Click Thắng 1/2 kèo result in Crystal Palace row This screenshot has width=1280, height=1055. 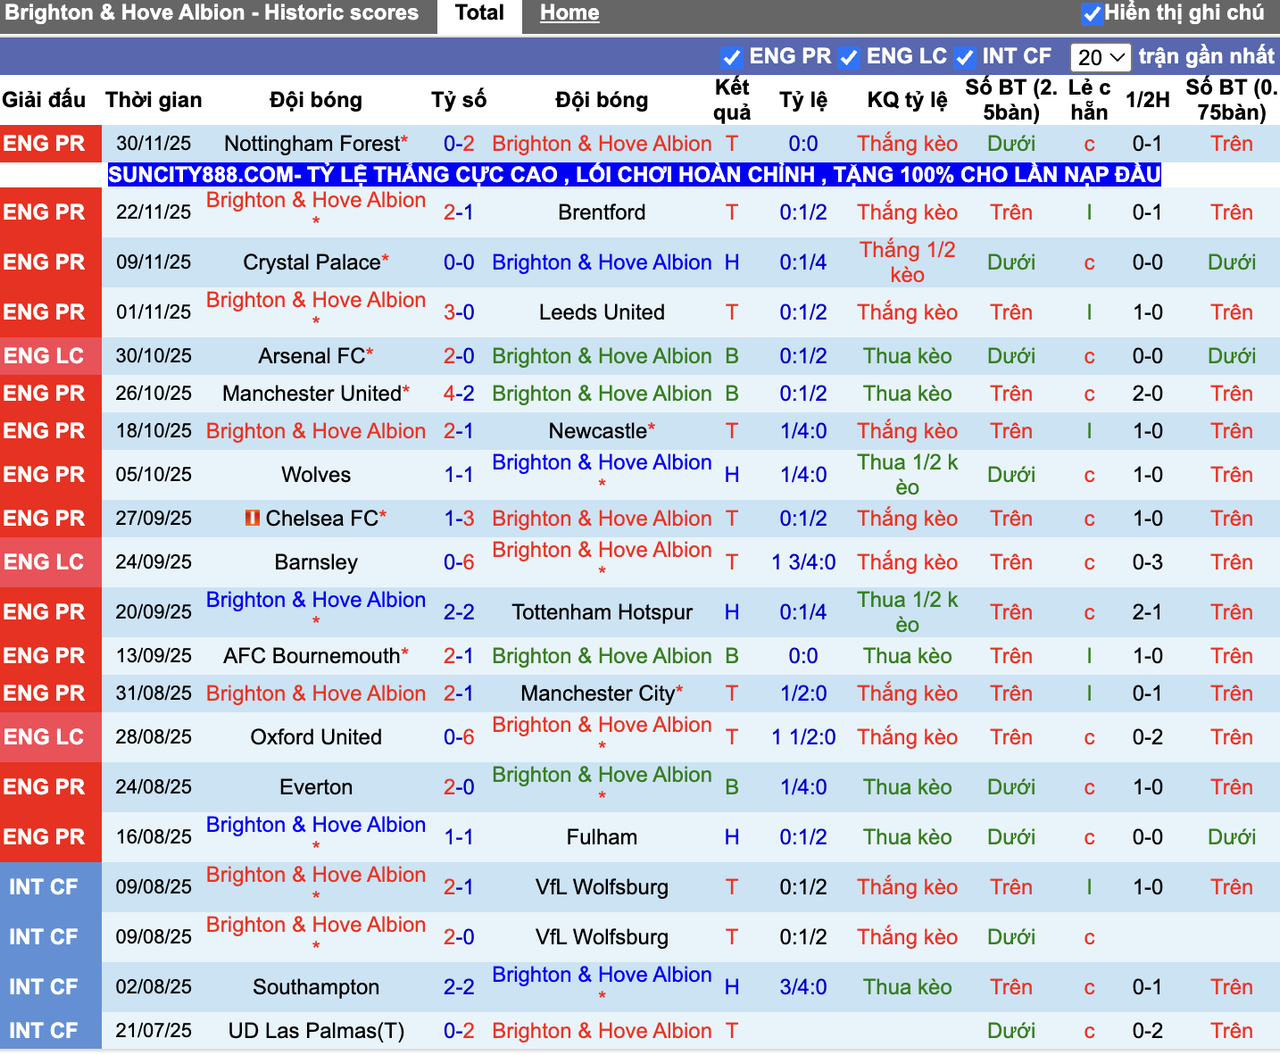point(907,262)
